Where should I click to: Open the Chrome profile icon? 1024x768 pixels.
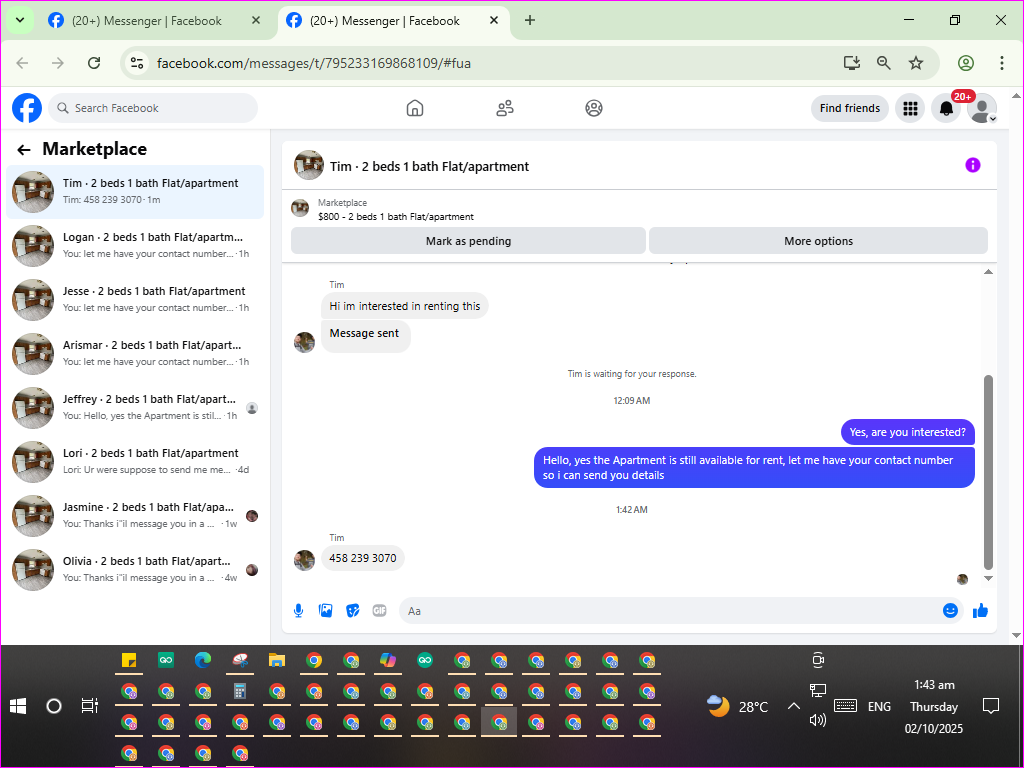pos(966,63)
